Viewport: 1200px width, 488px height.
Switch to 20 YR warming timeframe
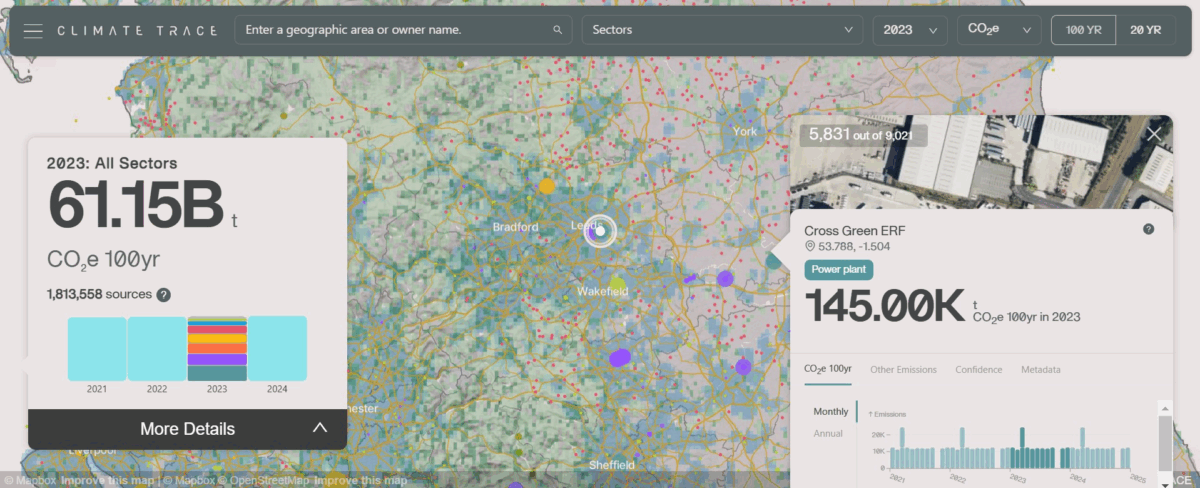pos(1145,30)
